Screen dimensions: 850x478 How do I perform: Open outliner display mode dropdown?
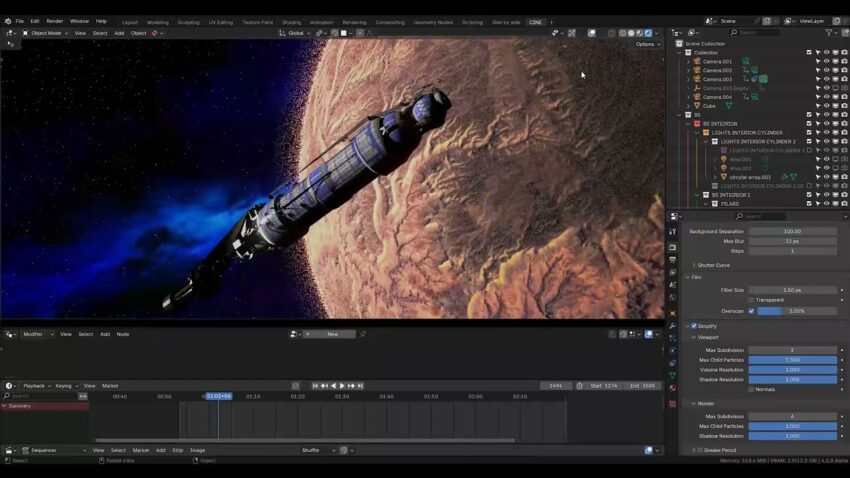pyautogui.click(x=693, y=33)
